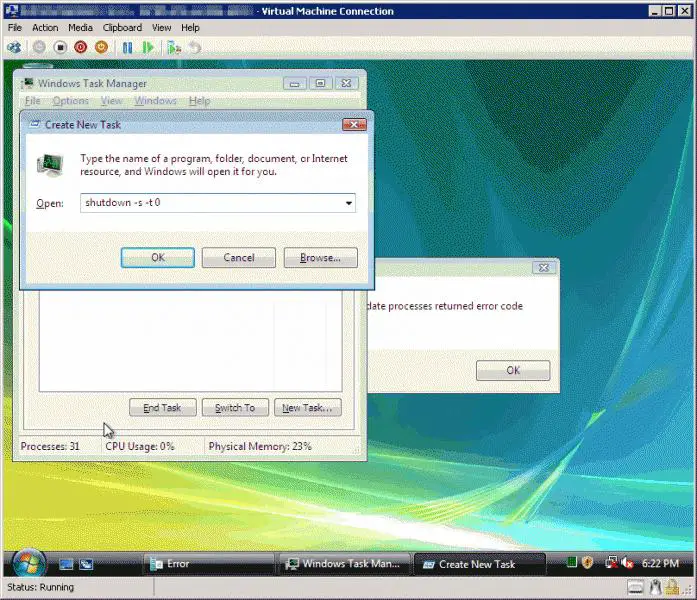Click Status: Running in VM status bar
This screenshot has height=600, width=697.
click(40, 587)
